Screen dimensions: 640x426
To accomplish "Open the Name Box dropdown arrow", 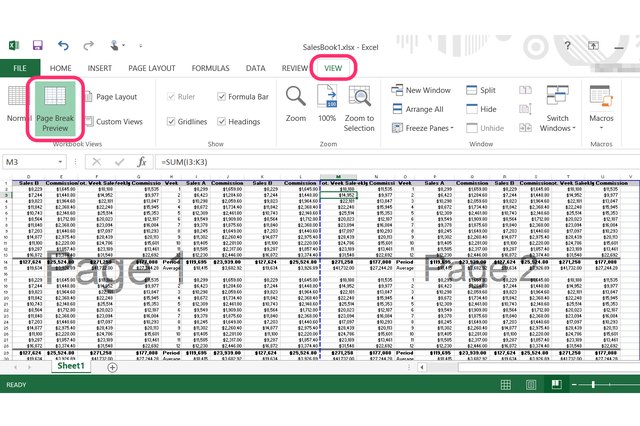I will click(x=60, y=162).
